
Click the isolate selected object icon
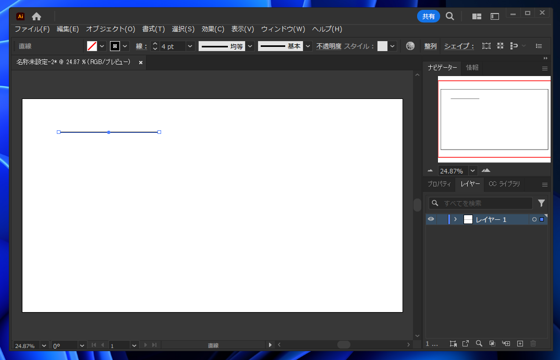[500, 46]
